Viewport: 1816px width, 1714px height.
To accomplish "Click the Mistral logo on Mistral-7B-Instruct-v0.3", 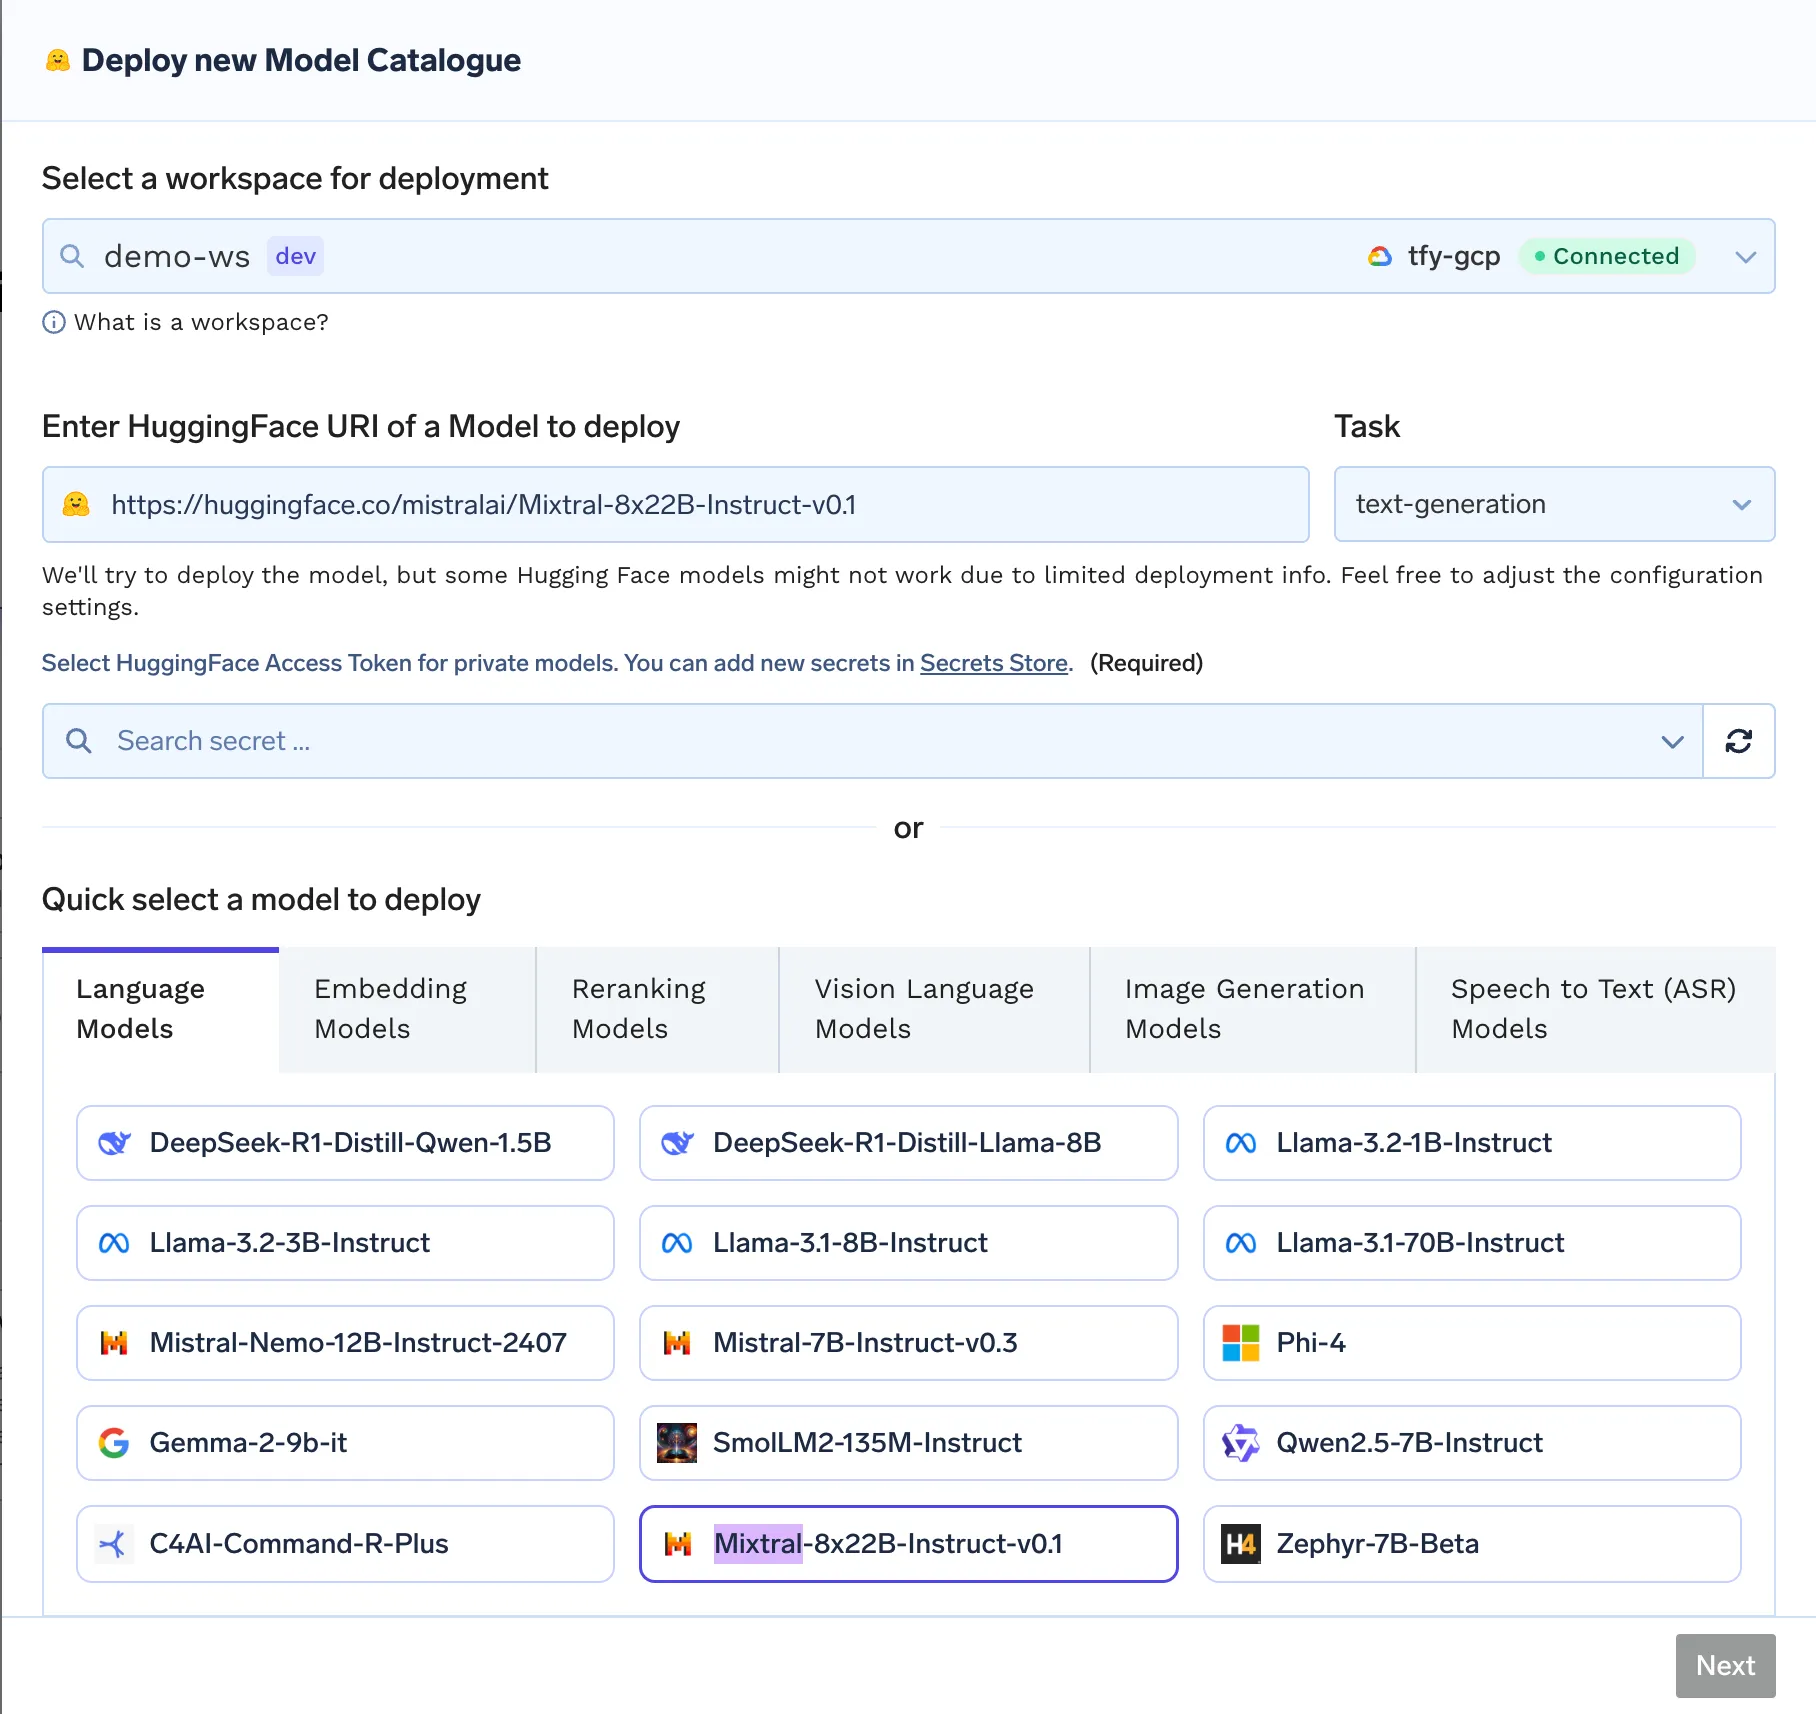I will pyautogui.click(x=679, y=1343).
